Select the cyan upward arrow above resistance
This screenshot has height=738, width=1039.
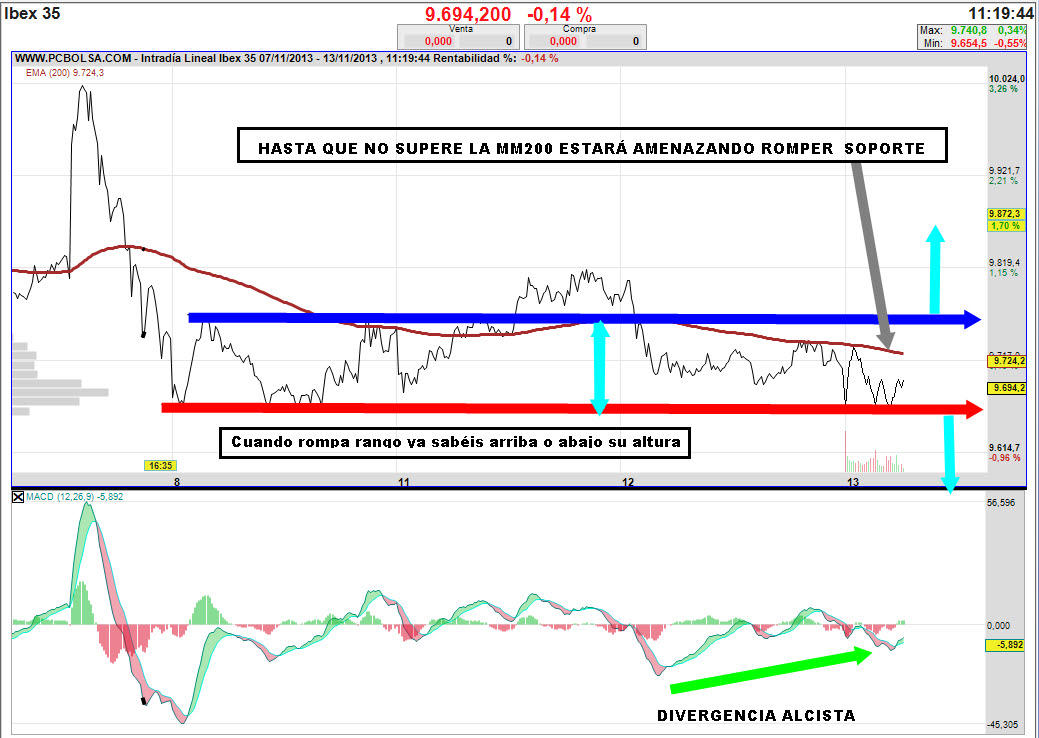[x=935, y=268]
